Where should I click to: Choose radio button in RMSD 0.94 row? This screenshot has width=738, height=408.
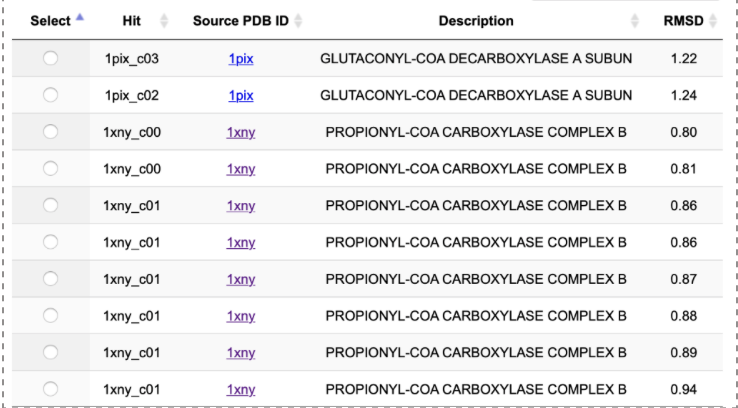tap(50, 389)
